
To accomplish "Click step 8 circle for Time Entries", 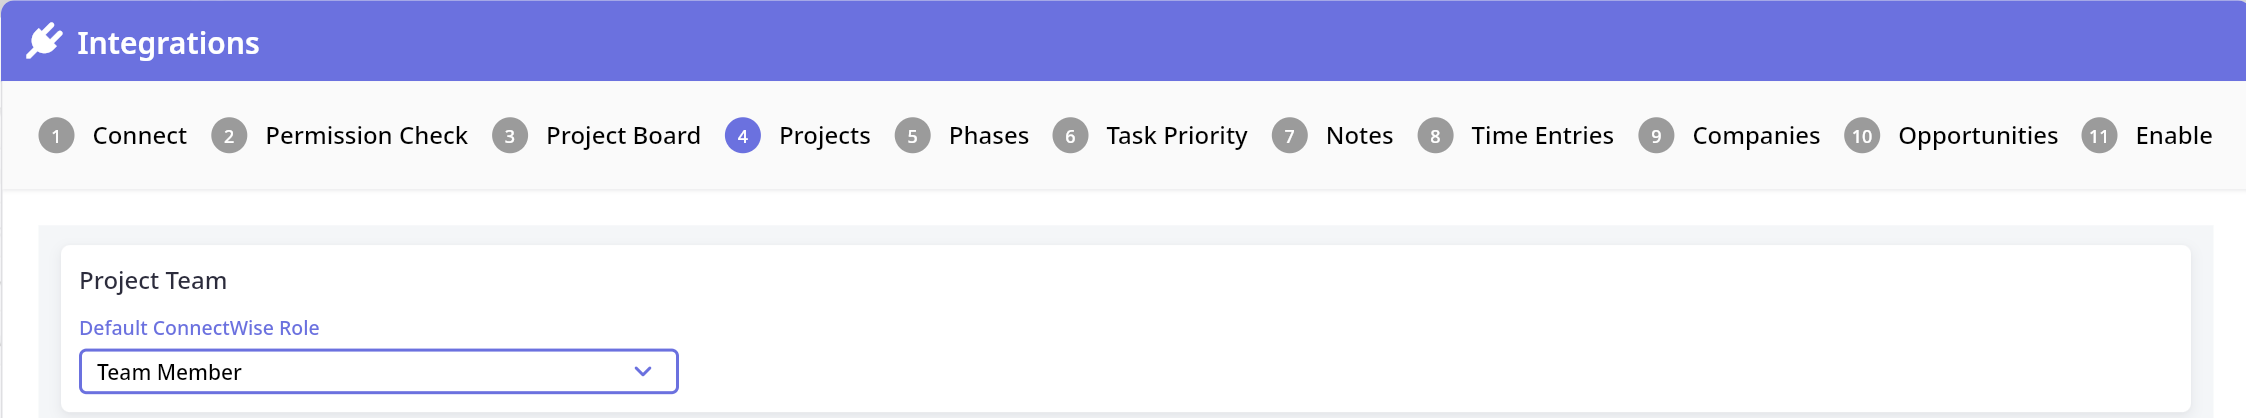I will [1435, 136].
